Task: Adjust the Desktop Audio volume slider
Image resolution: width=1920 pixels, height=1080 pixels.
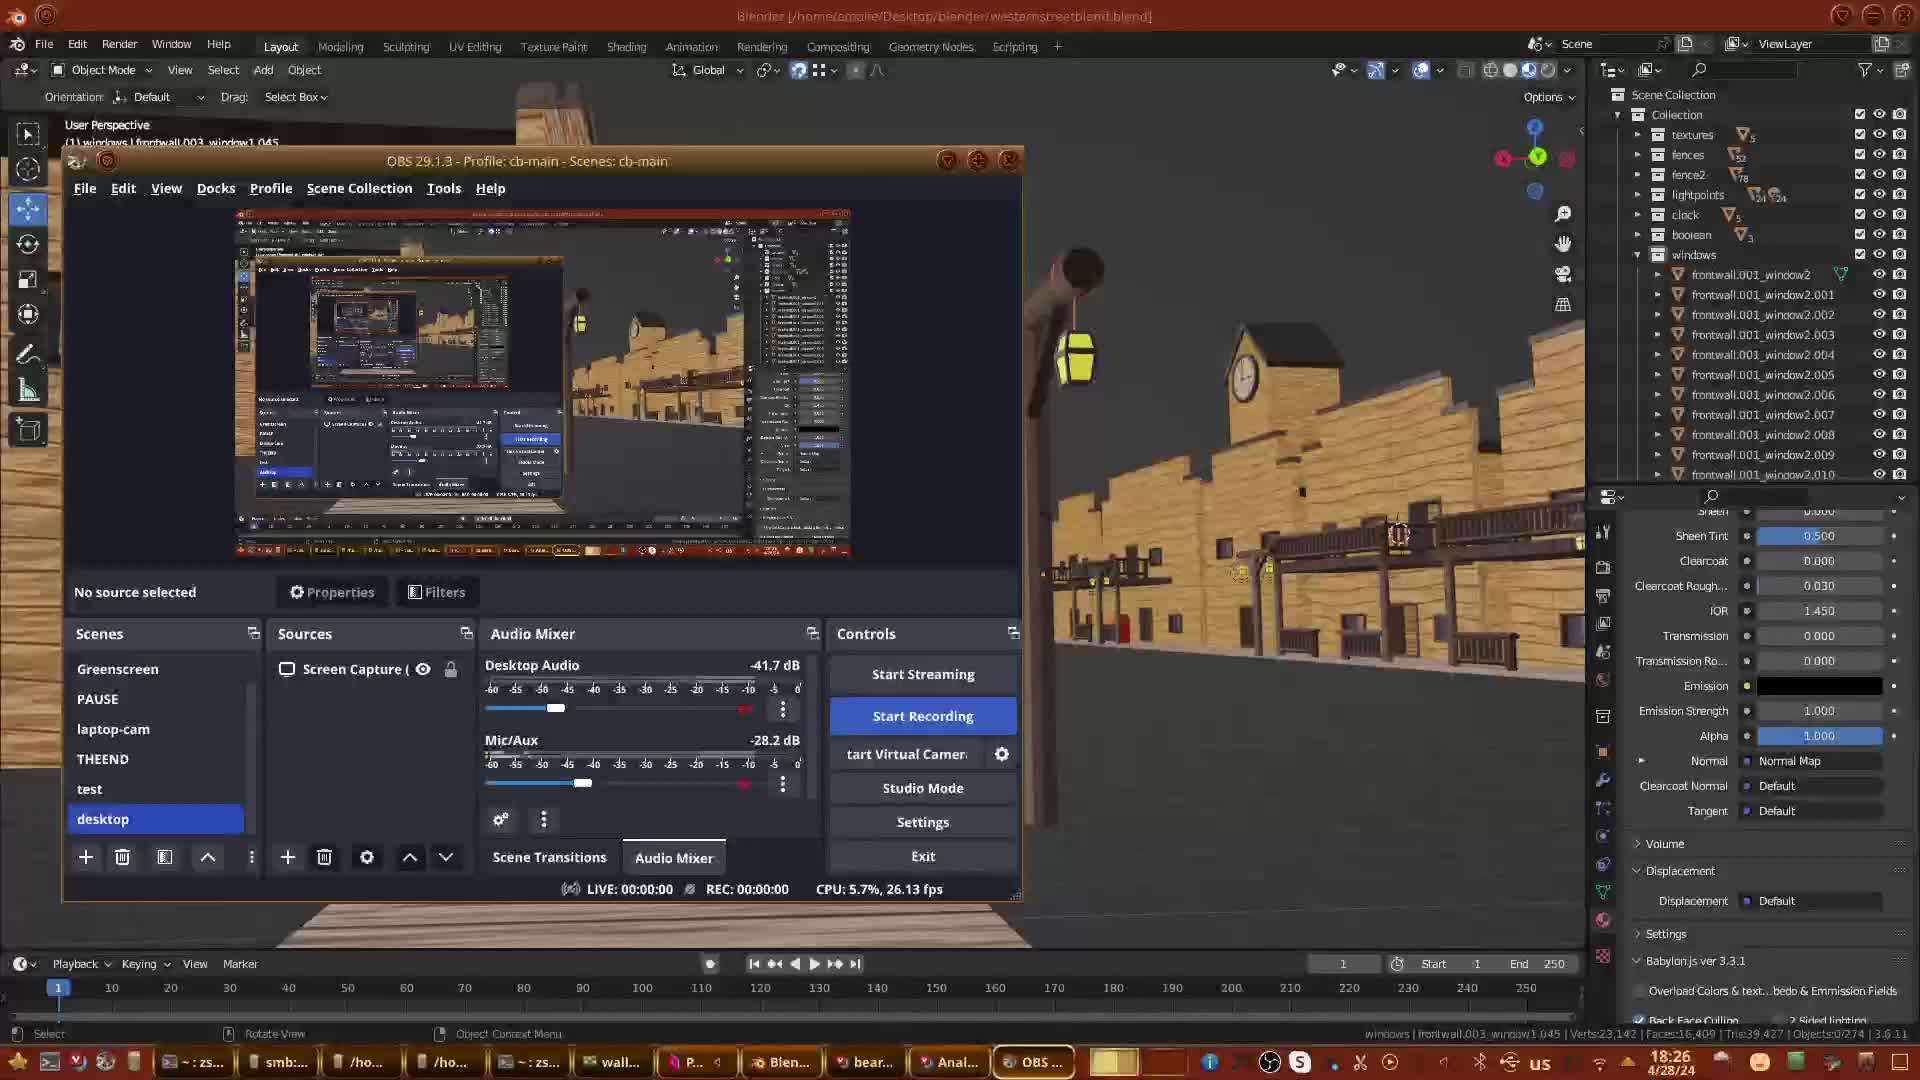Action: (x=556, y=708)
